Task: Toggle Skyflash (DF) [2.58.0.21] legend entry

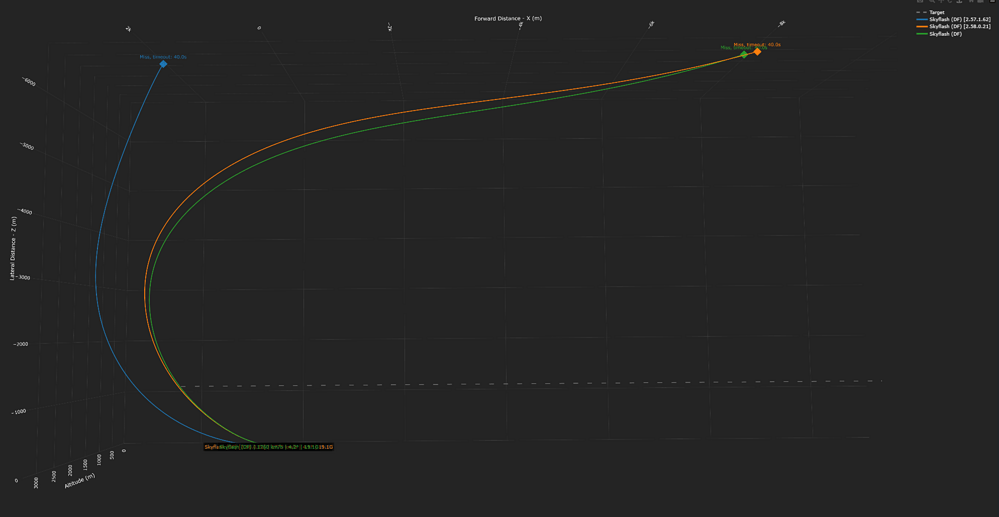Action: pos(952,27)
